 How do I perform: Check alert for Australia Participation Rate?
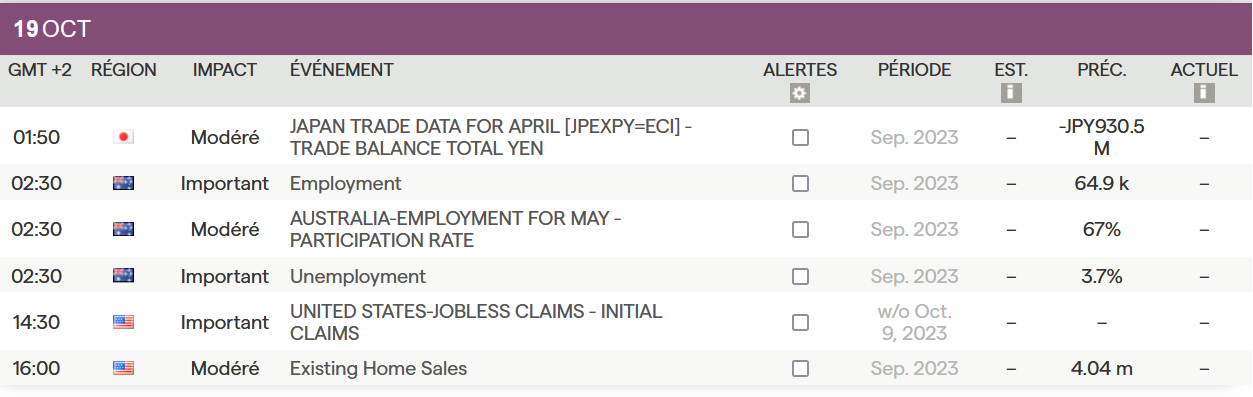coord(800,230)
